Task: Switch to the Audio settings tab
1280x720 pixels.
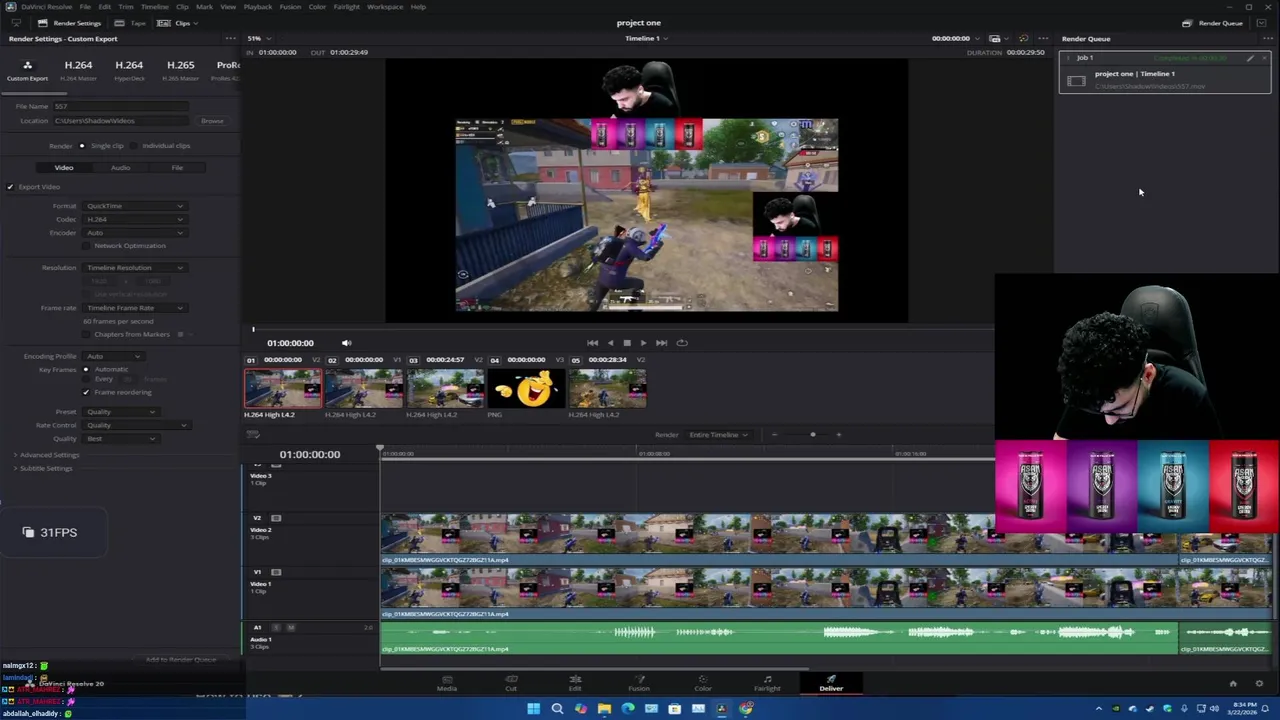Action: point(120,168)
